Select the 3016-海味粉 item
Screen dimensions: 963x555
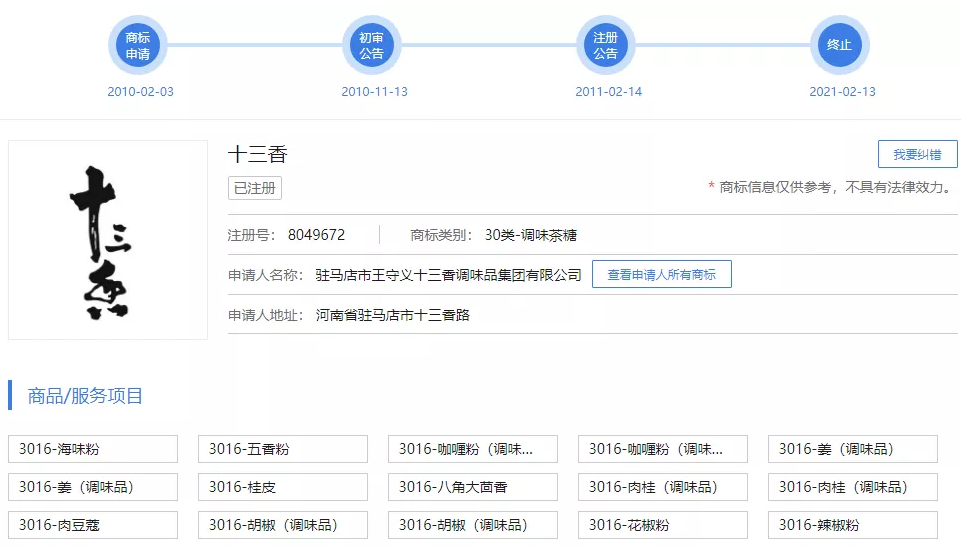pos(93,449)
